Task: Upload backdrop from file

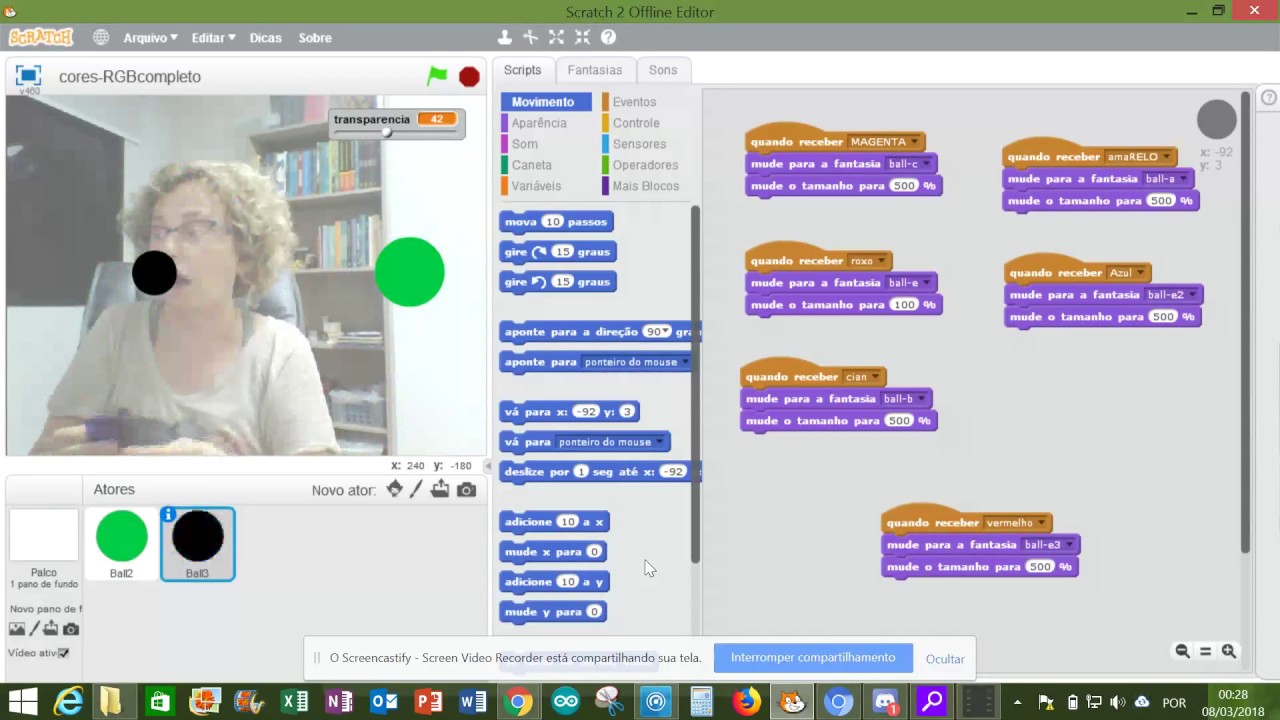Action: click(x=51, y=629)
